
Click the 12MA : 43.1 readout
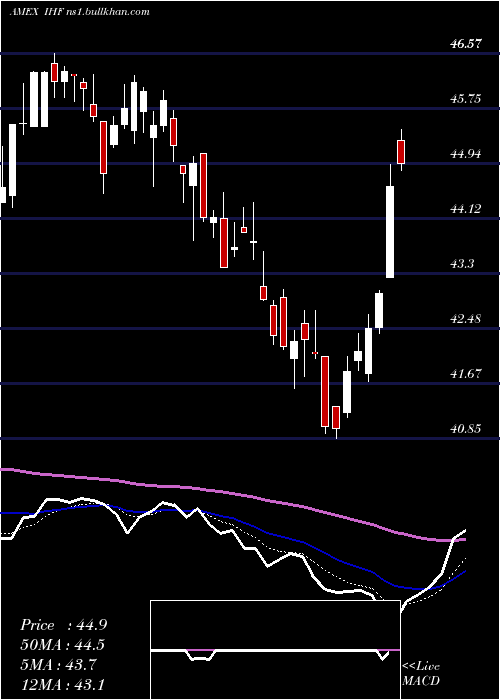[63, 684]
